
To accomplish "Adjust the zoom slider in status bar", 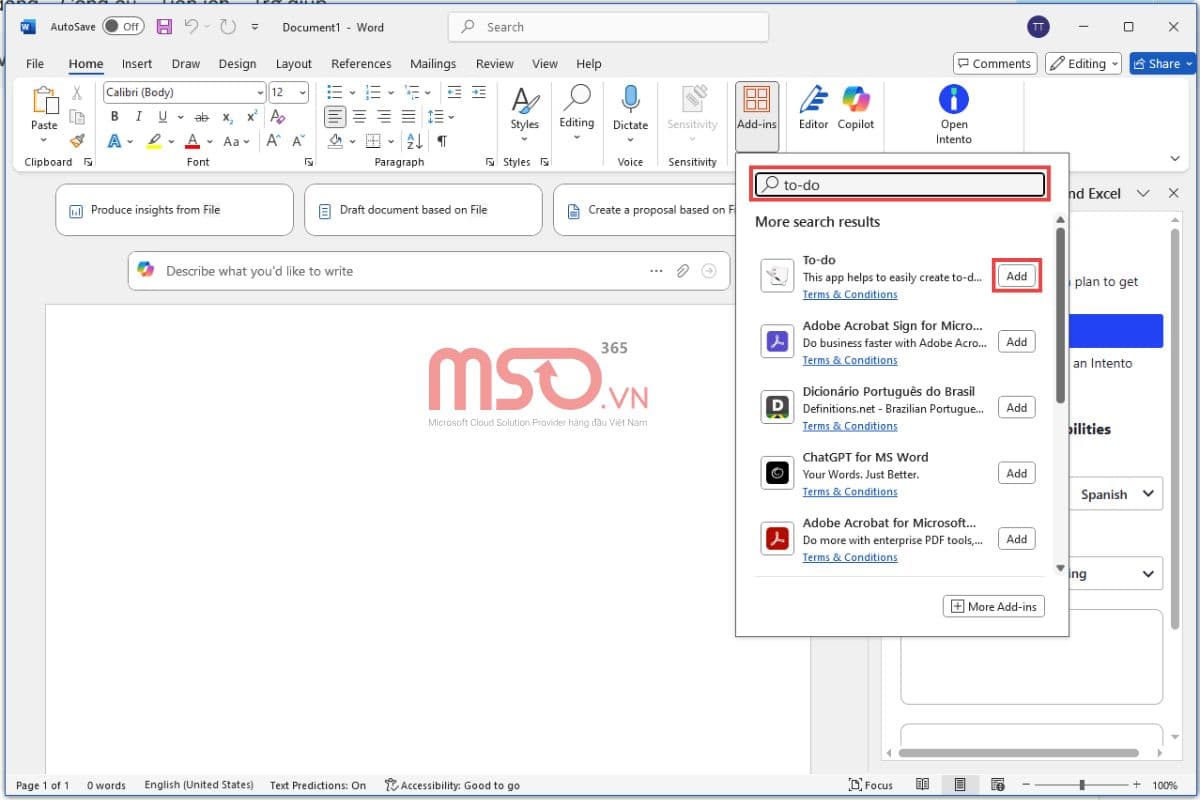I will click(x=1080, y=785).
